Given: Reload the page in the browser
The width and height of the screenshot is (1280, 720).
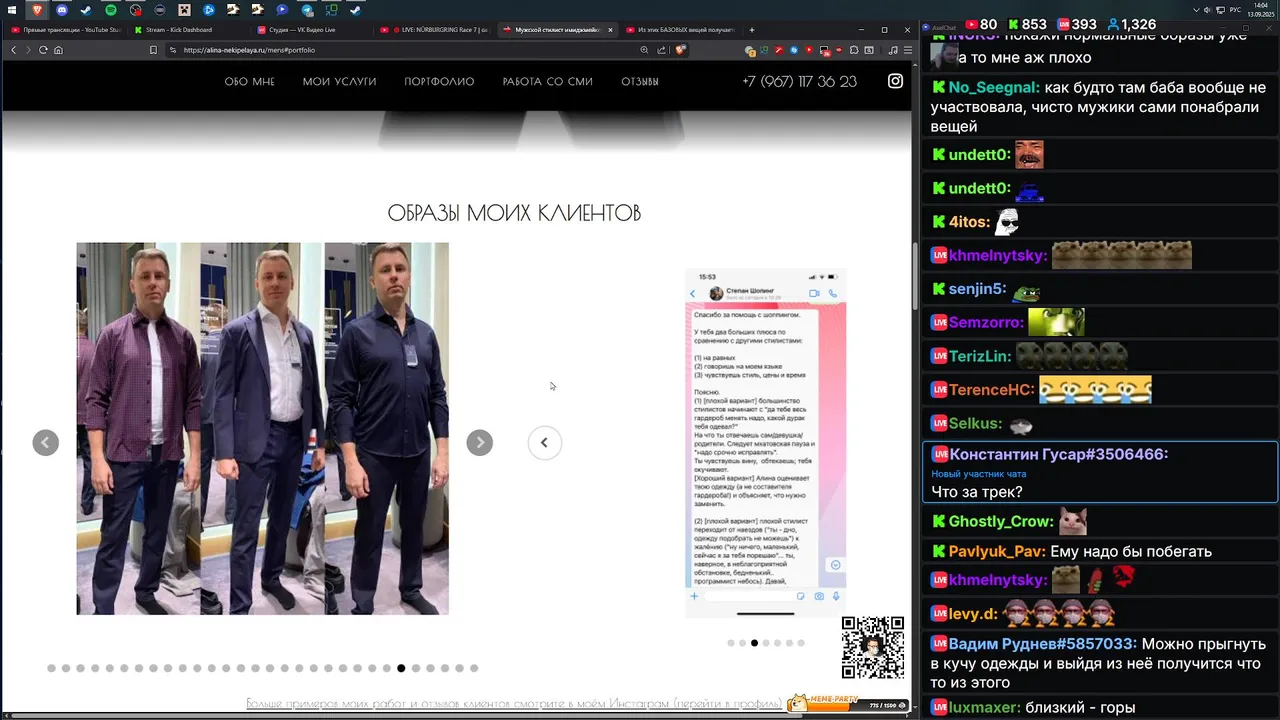Looking at the screenshot, I should coord(43,50).
